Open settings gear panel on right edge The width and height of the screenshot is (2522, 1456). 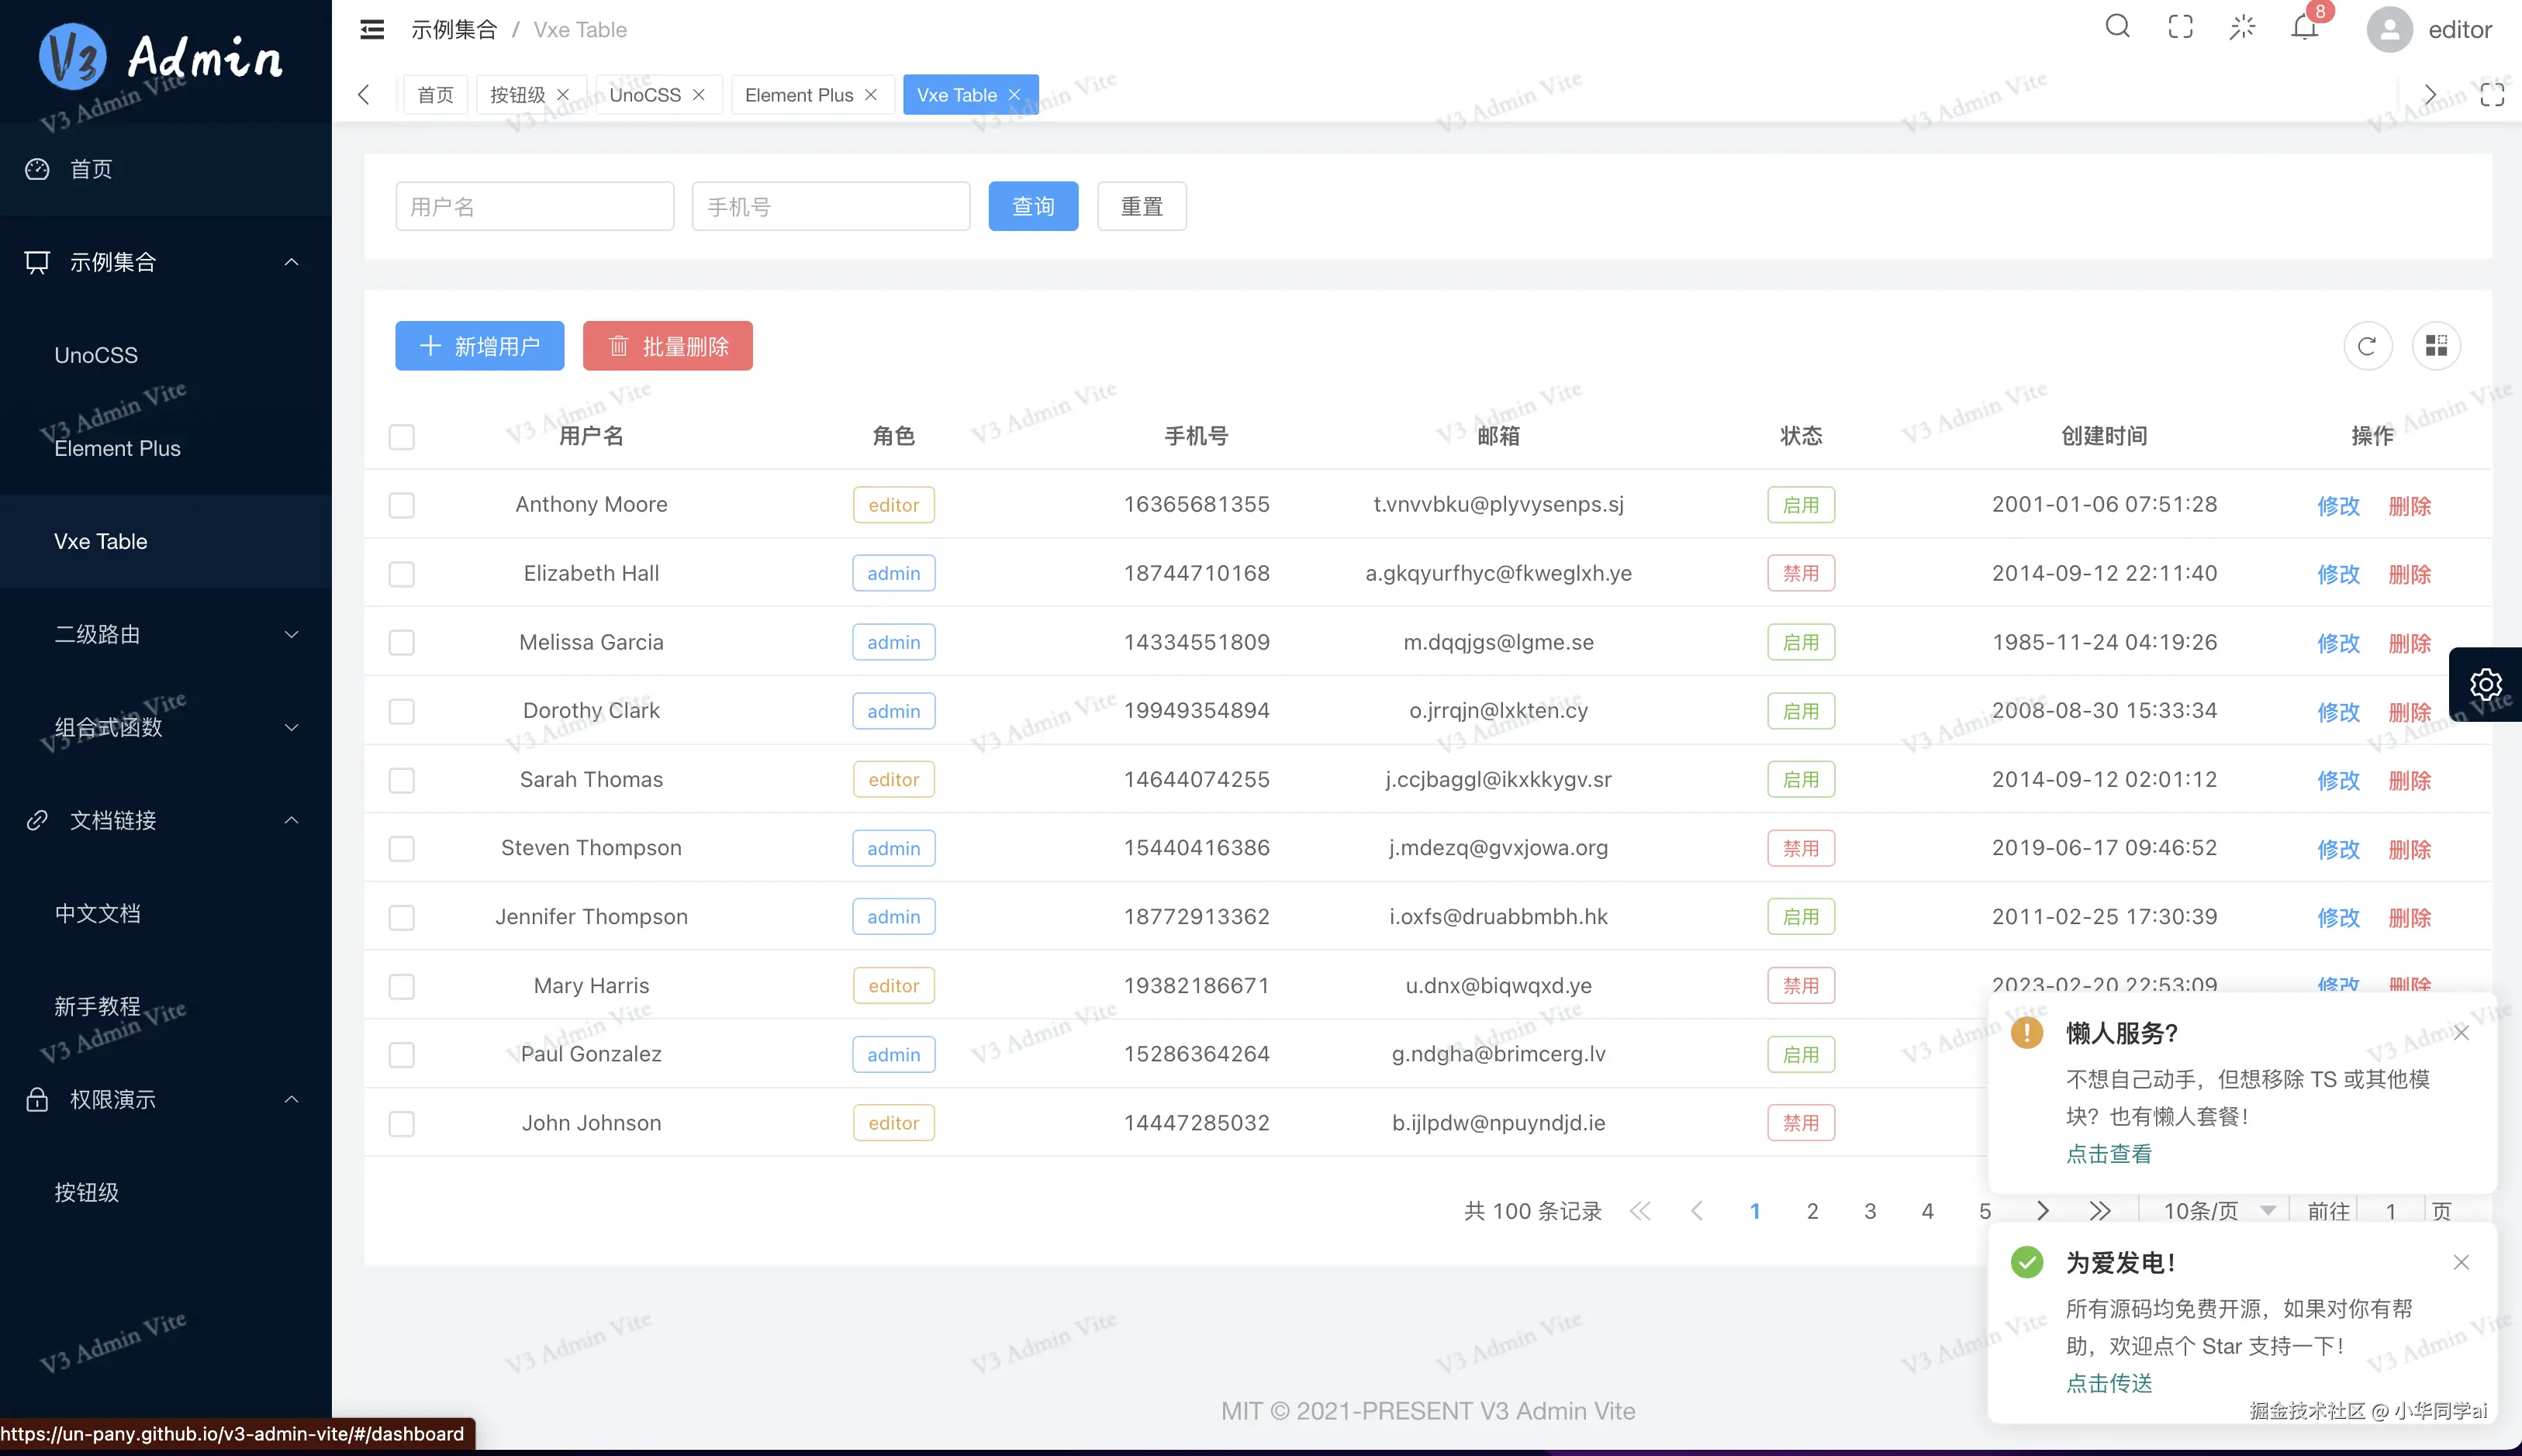(2485, 685)
